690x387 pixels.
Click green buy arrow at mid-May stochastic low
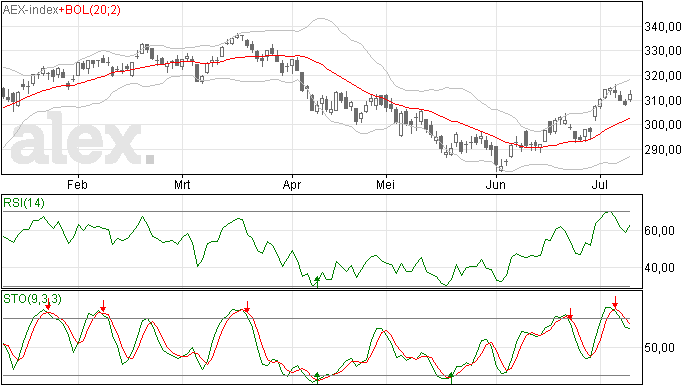click(x=451, y=378)
